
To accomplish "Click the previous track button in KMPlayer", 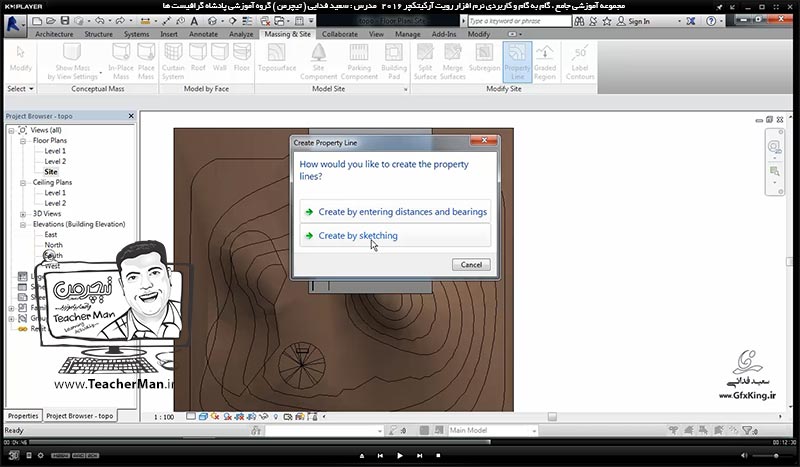I will [x=380, y=455].
